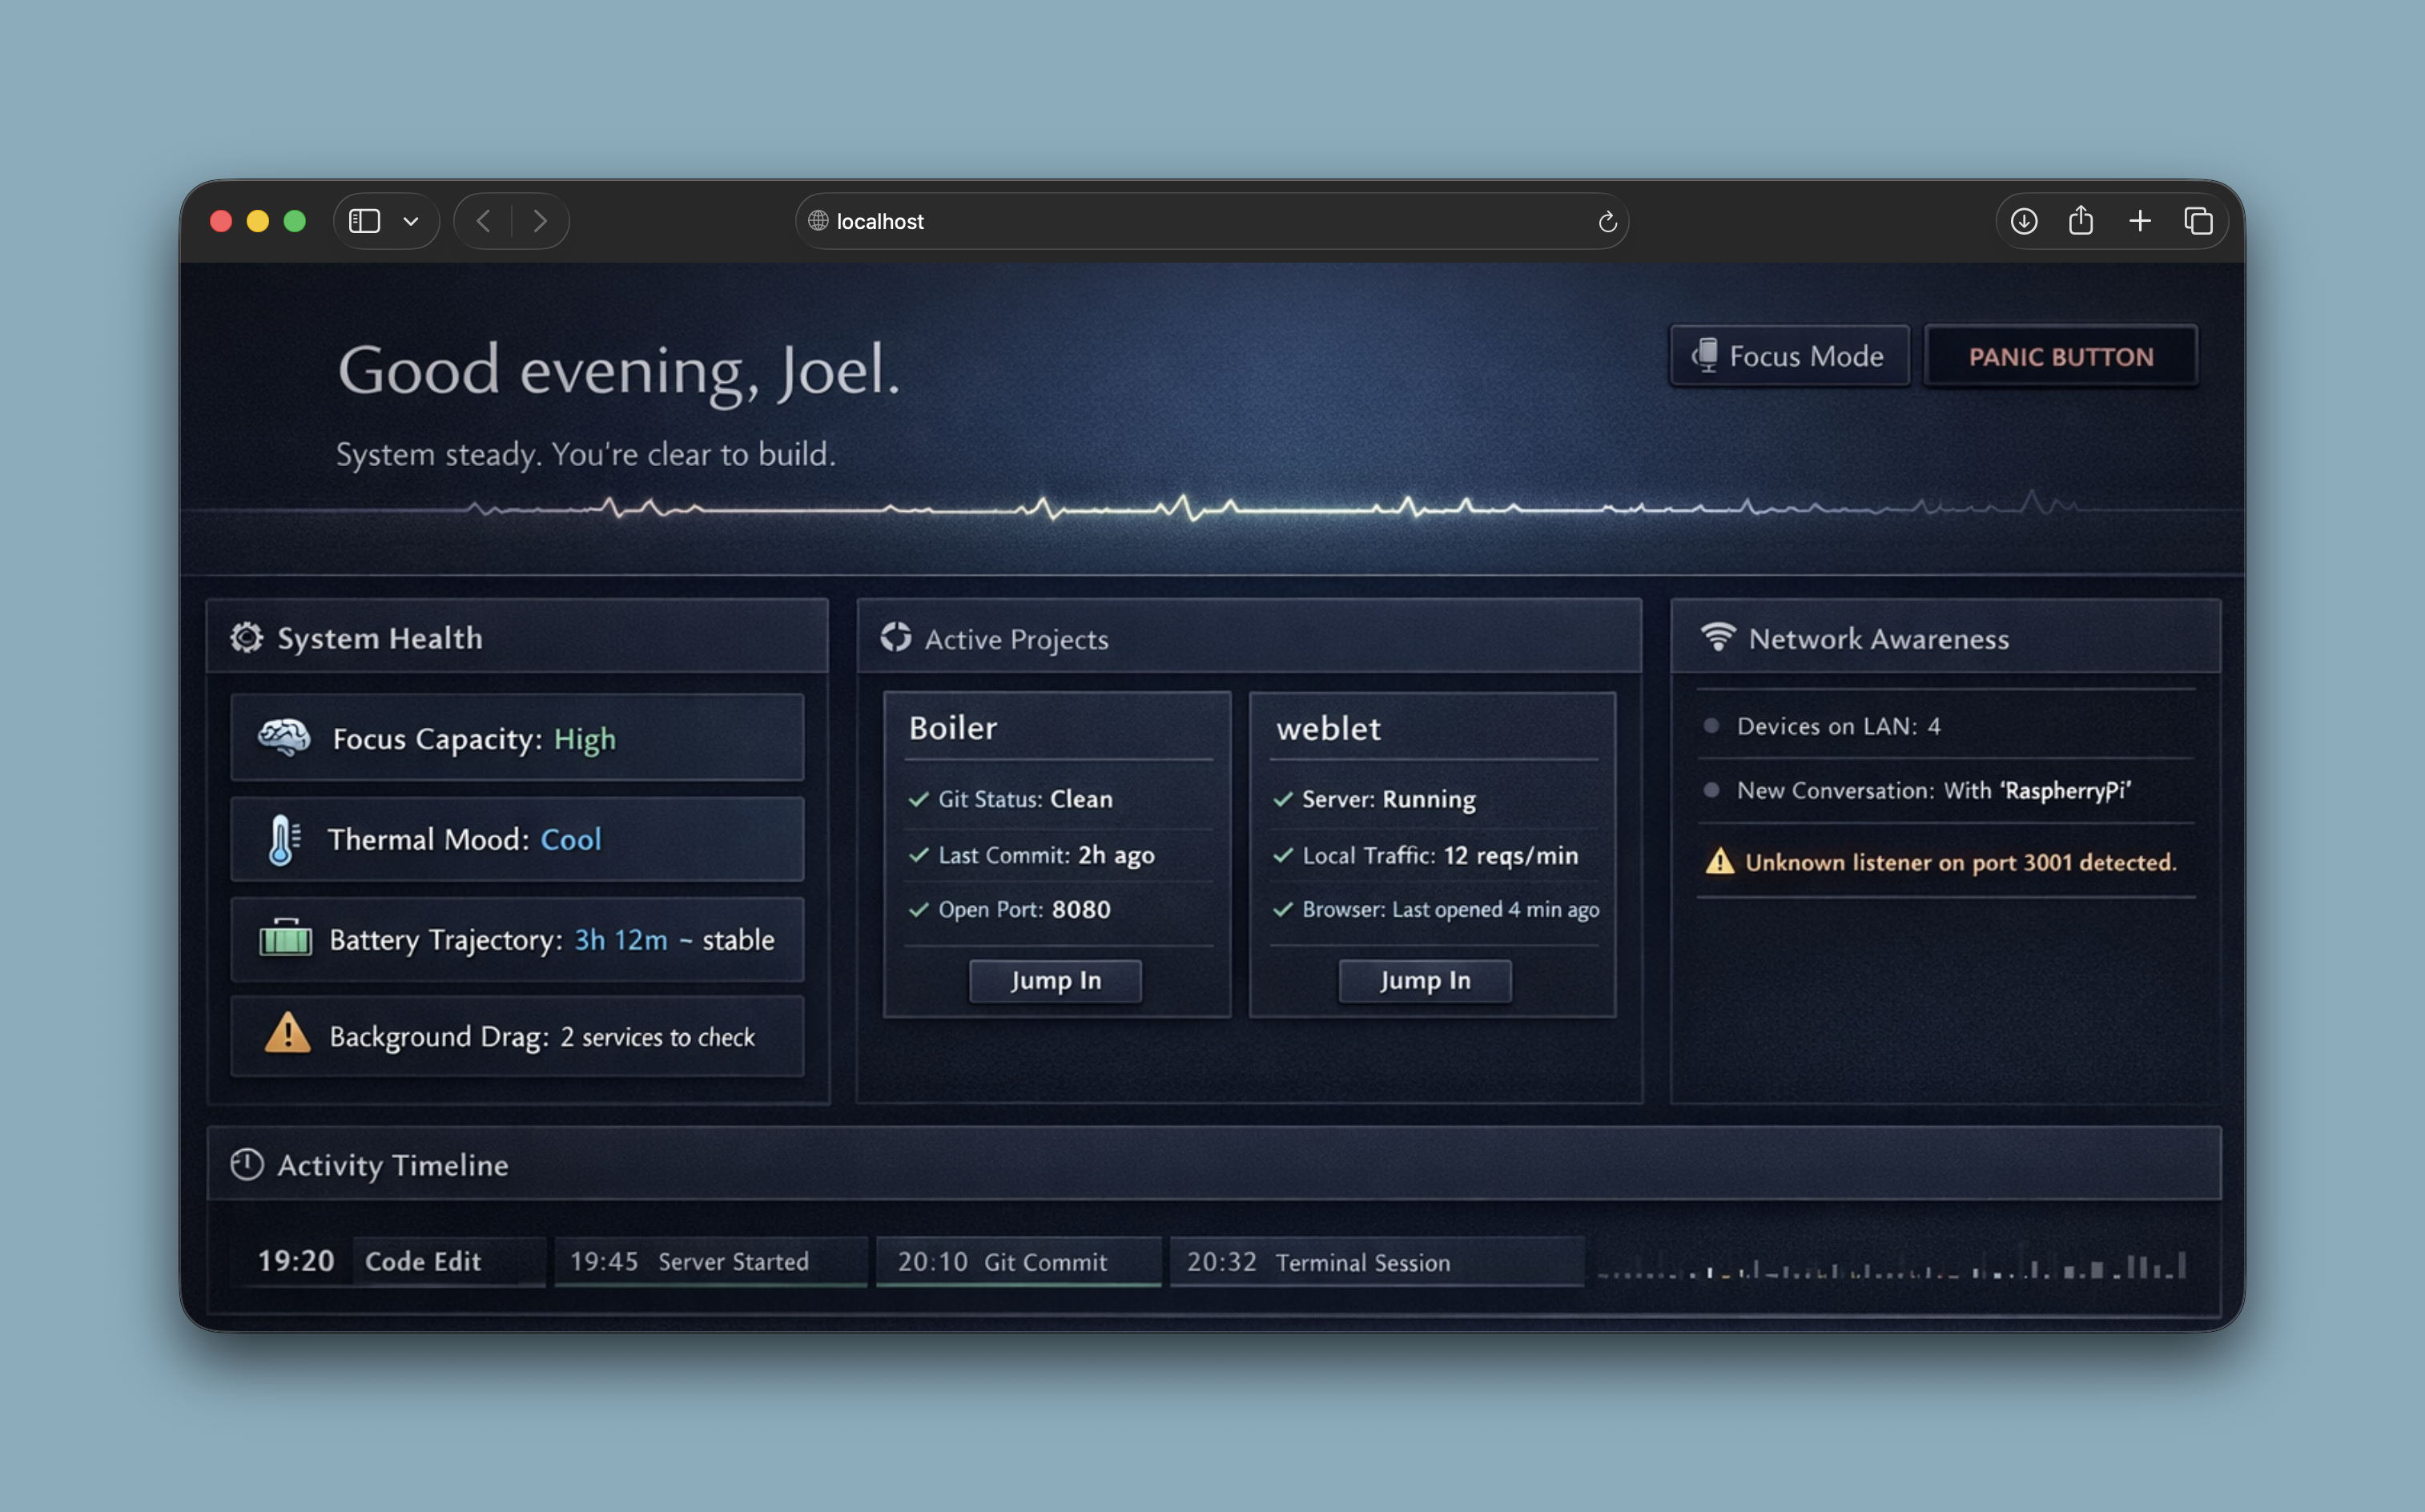
Task: Toggle the Safari sidebar
Action: tap(364, 221)
